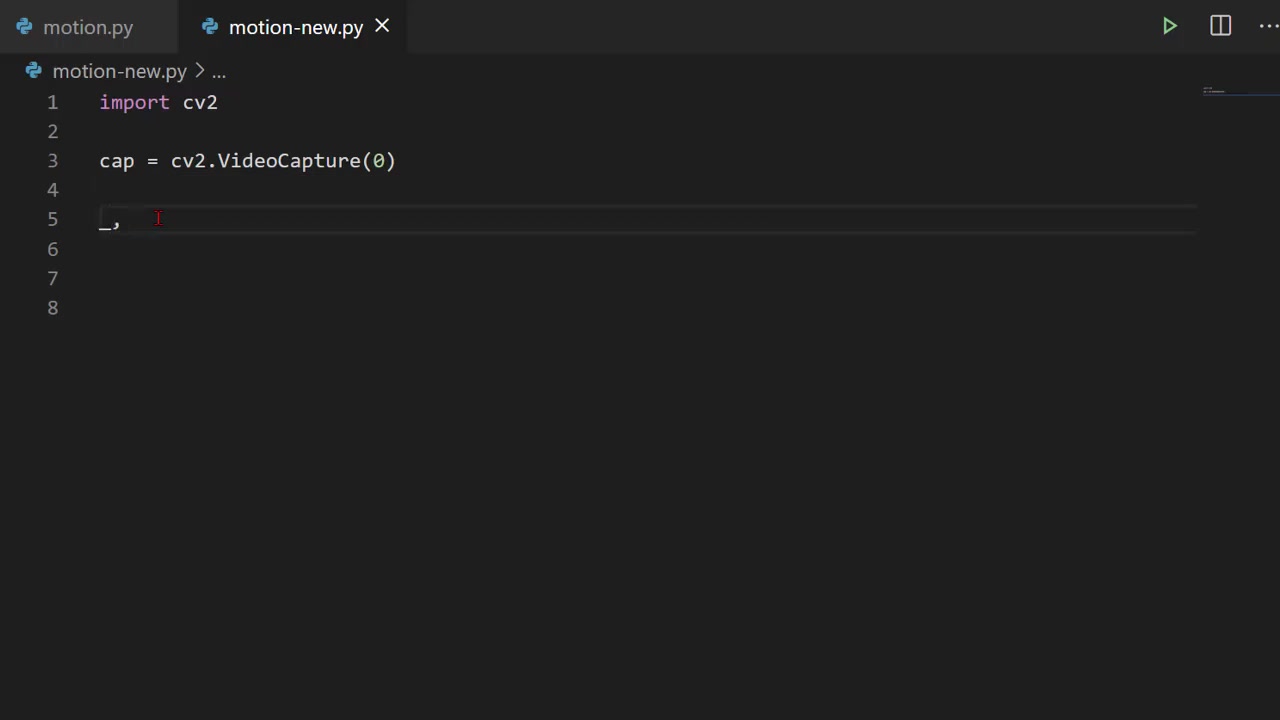Viewport: 1280px width, 720px height.
Task: Click the breadcrumb chevron separator
Action: click(199, 71)
